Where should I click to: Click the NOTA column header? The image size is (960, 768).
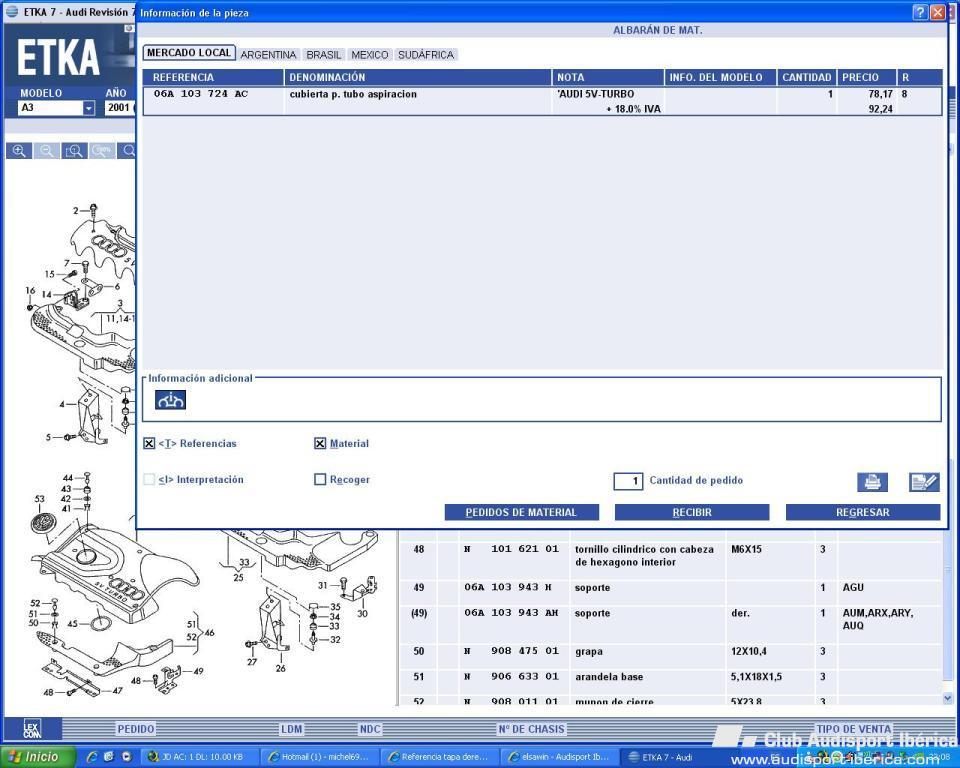(x=608, y=77)
